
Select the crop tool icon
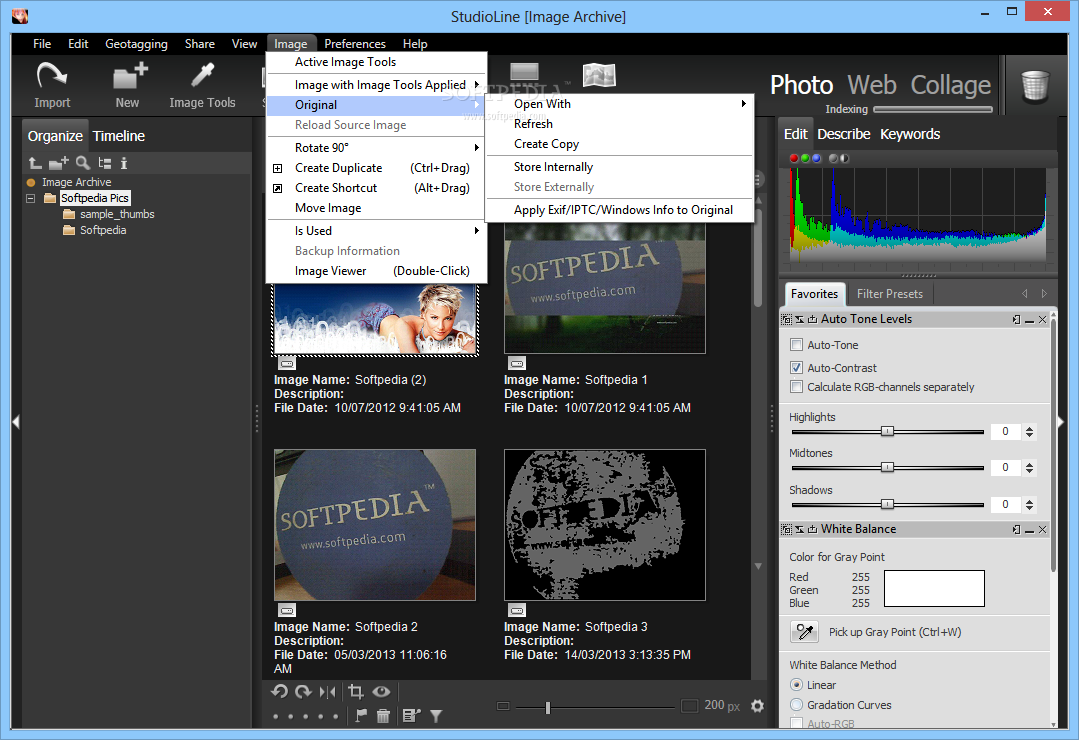(x=356, y=691)
